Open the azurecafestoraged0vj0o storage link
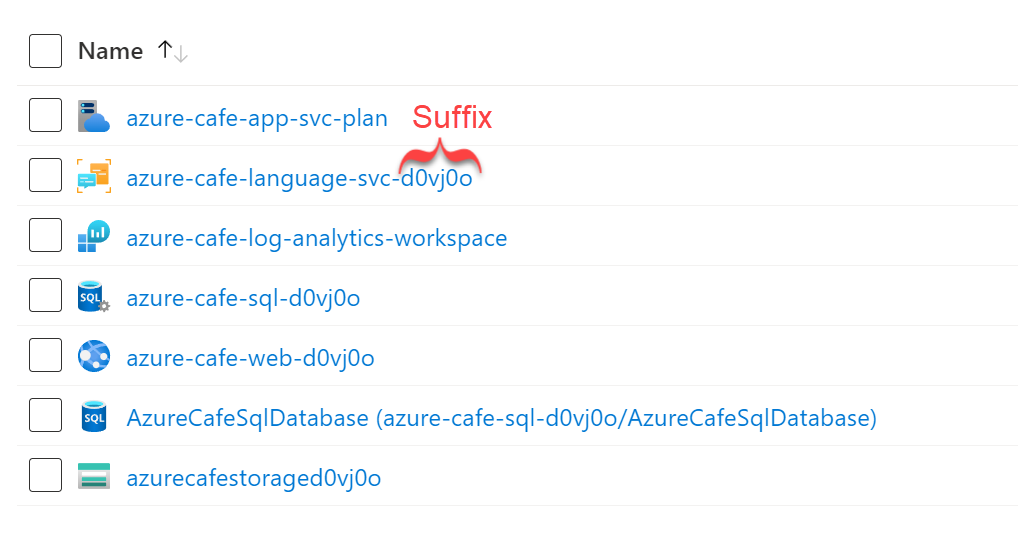Viewport: 1018px width, 541px height. [x=254, y=479]
